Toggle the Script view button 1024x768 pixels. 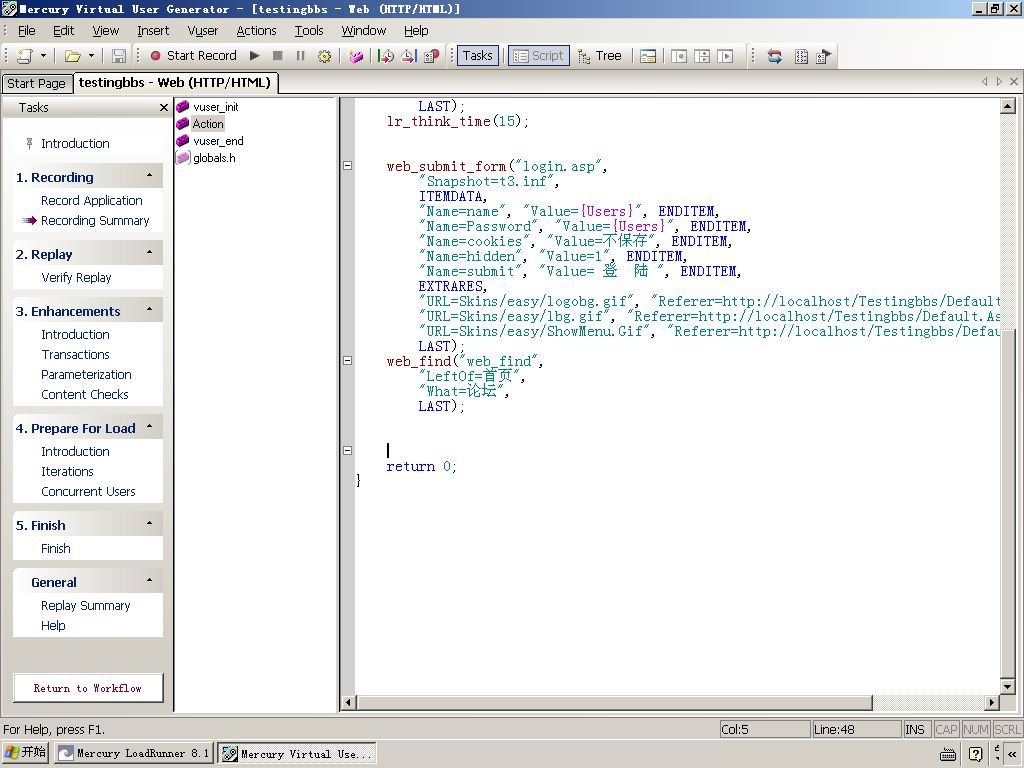[539, 56]
